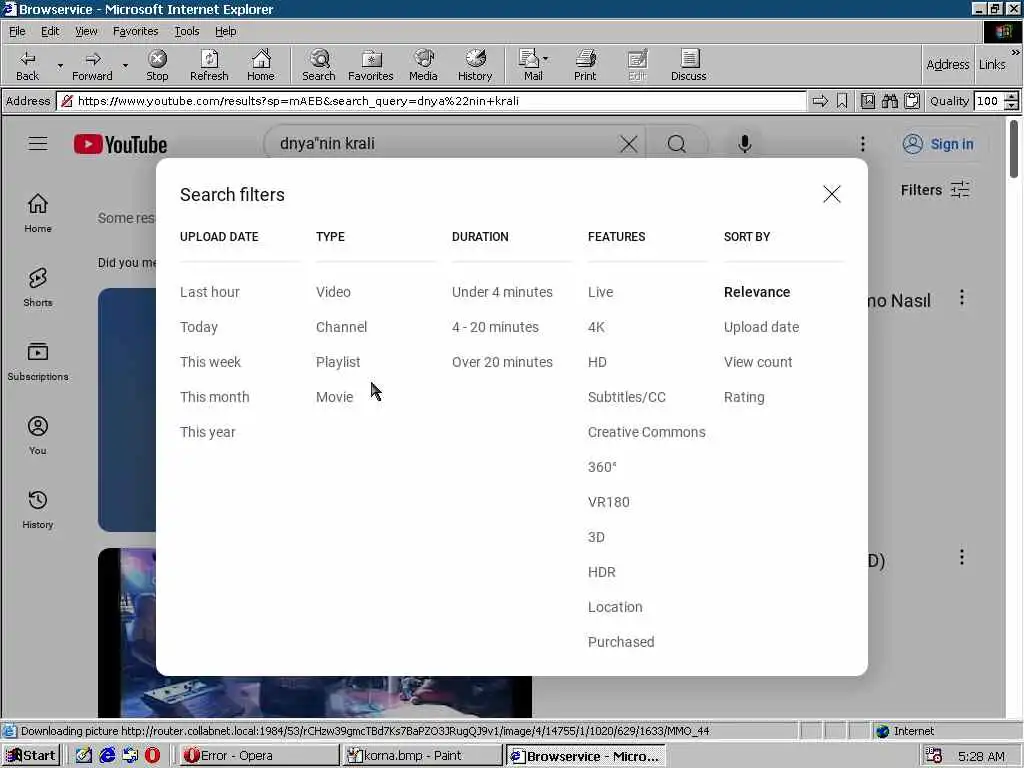Select Movie type filter
Image resolution: width=1024 pixels, height=768 pixels.
334,397
